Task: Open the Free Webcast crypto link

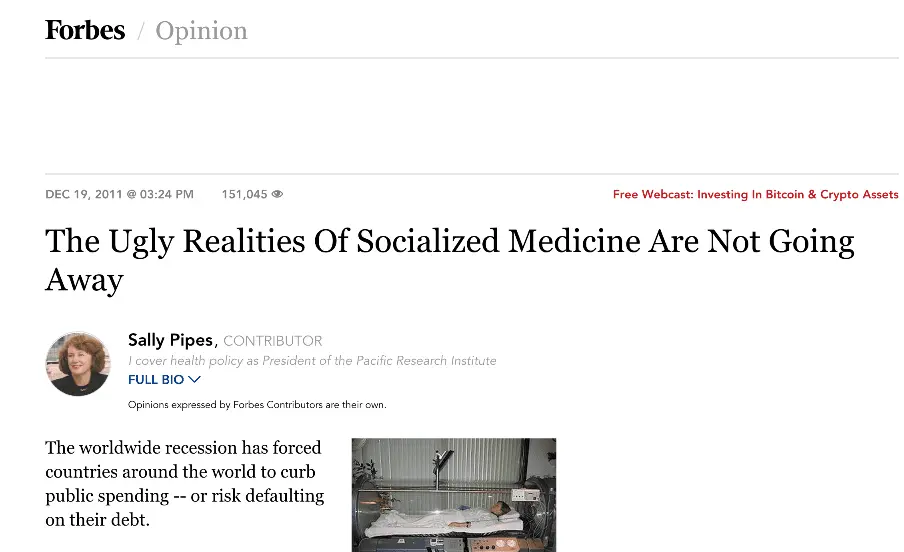Action: (x=755, y=194)
